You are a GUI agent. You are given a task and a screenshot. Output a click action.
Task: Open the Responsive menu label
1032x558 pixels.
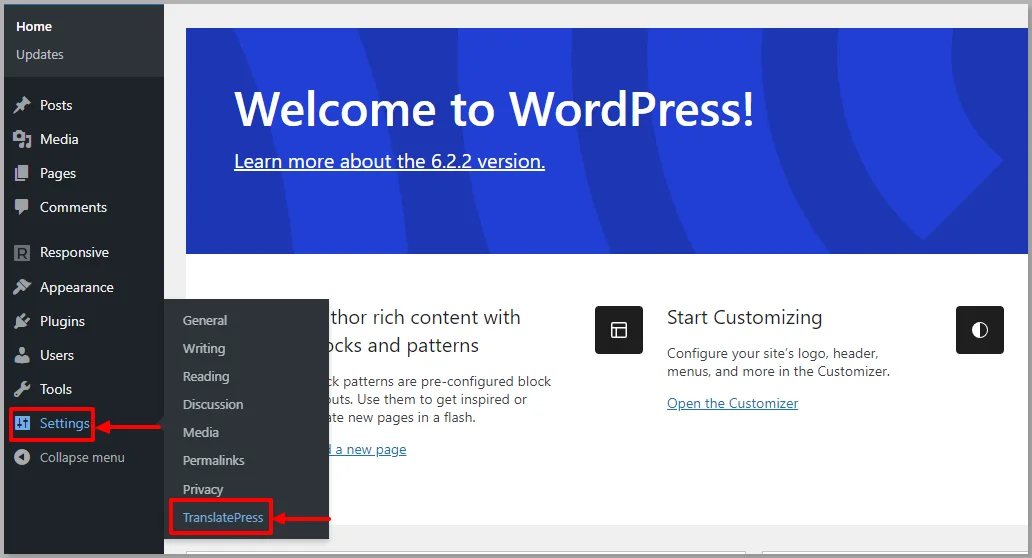(74, 253)
